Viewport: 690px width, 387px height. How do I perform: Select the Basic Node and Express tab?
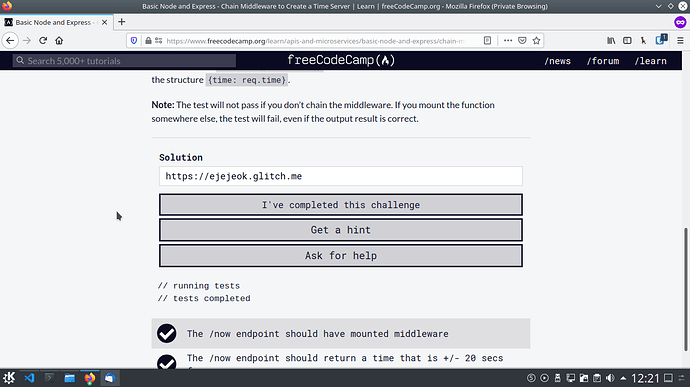pos(56,22)
